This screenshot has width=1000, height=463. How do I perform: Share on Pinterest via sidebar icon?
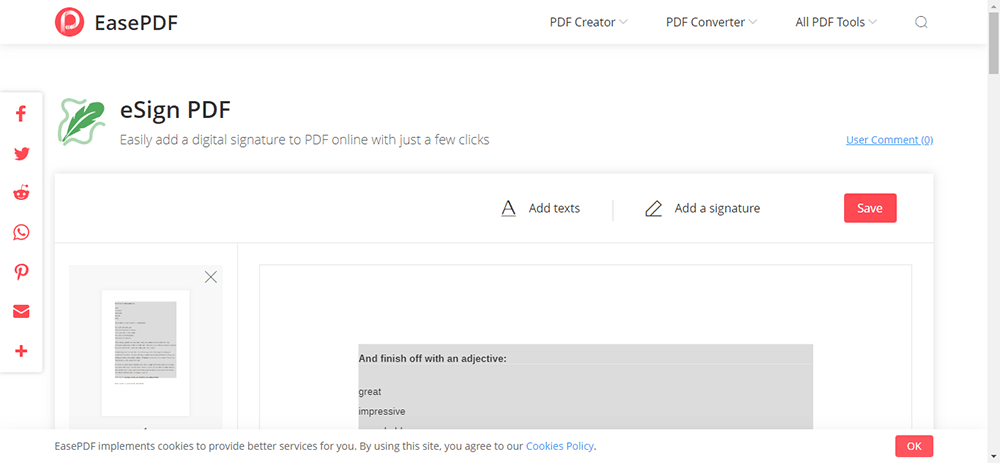coord(21,272)
